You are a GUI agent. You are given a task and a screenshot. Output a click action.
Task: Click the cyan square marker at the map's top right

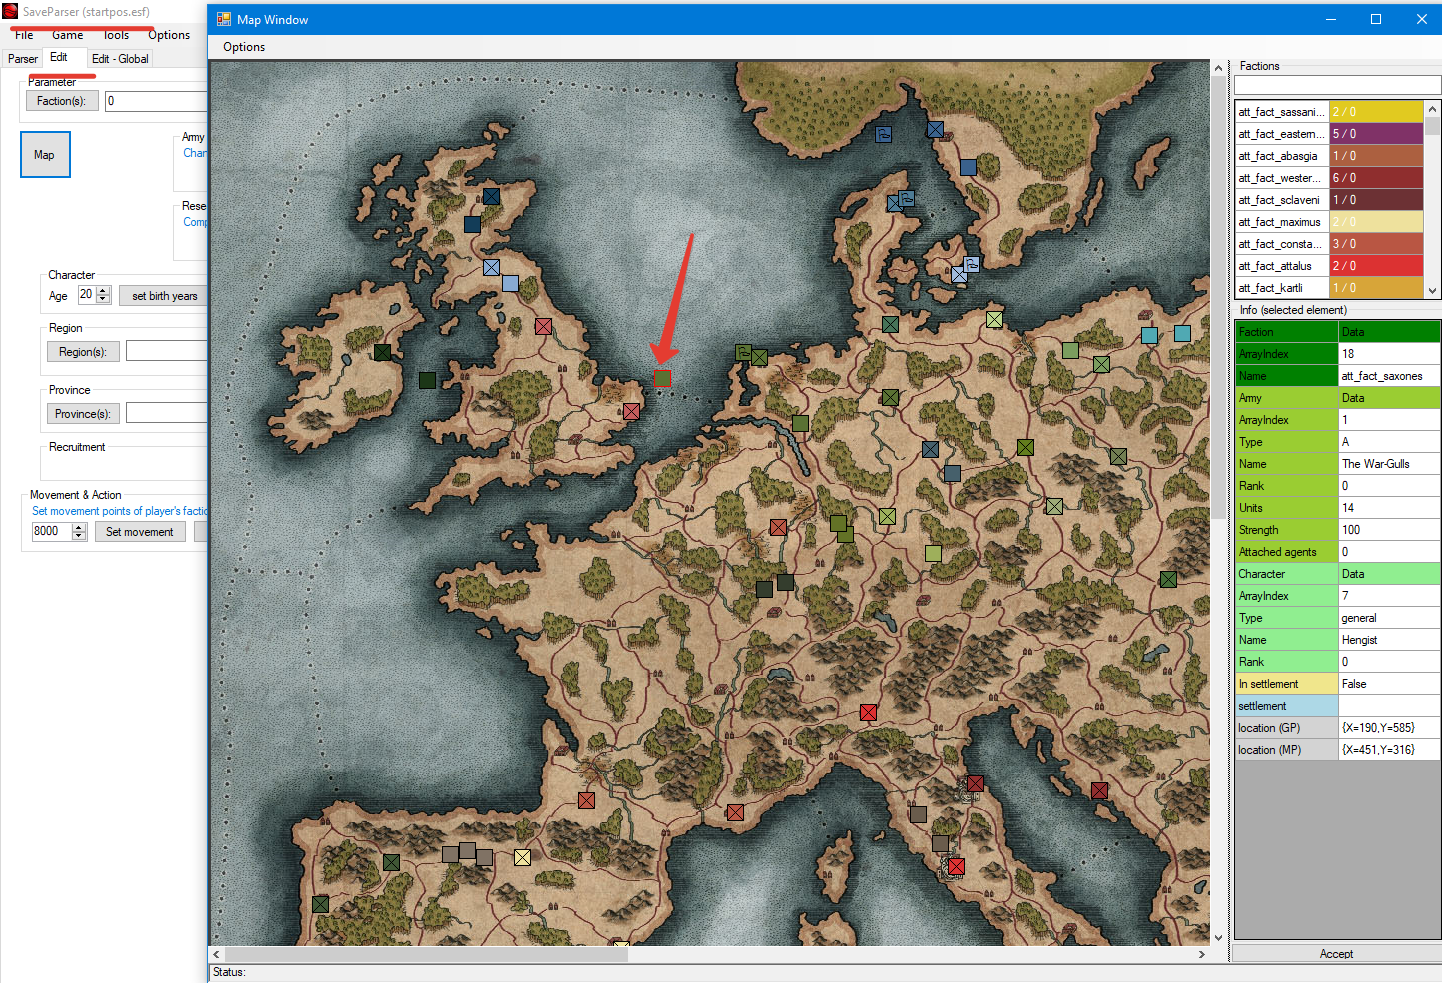pos(1182,333)
